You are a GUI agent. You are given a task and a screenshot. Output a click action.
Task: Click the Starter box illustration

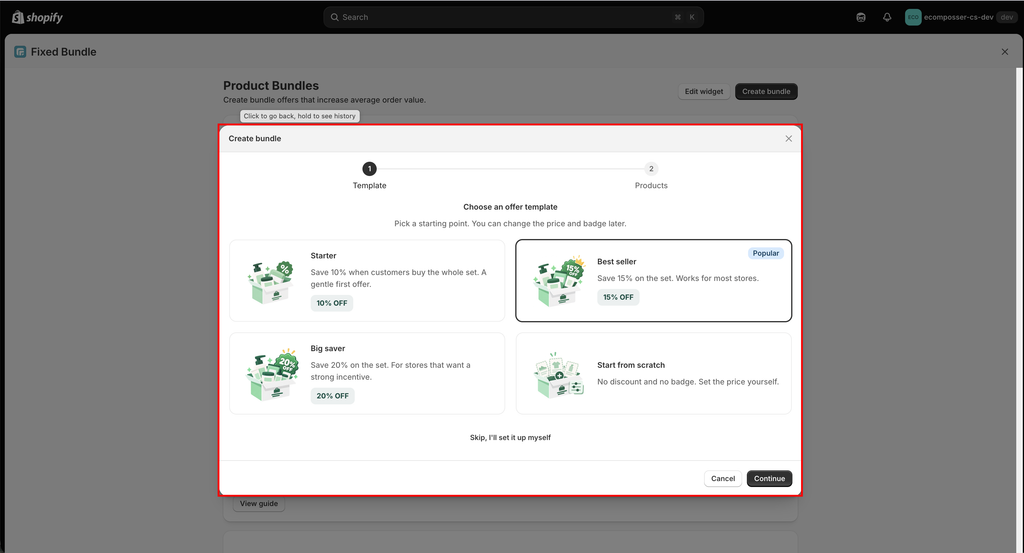click(270, 281)
